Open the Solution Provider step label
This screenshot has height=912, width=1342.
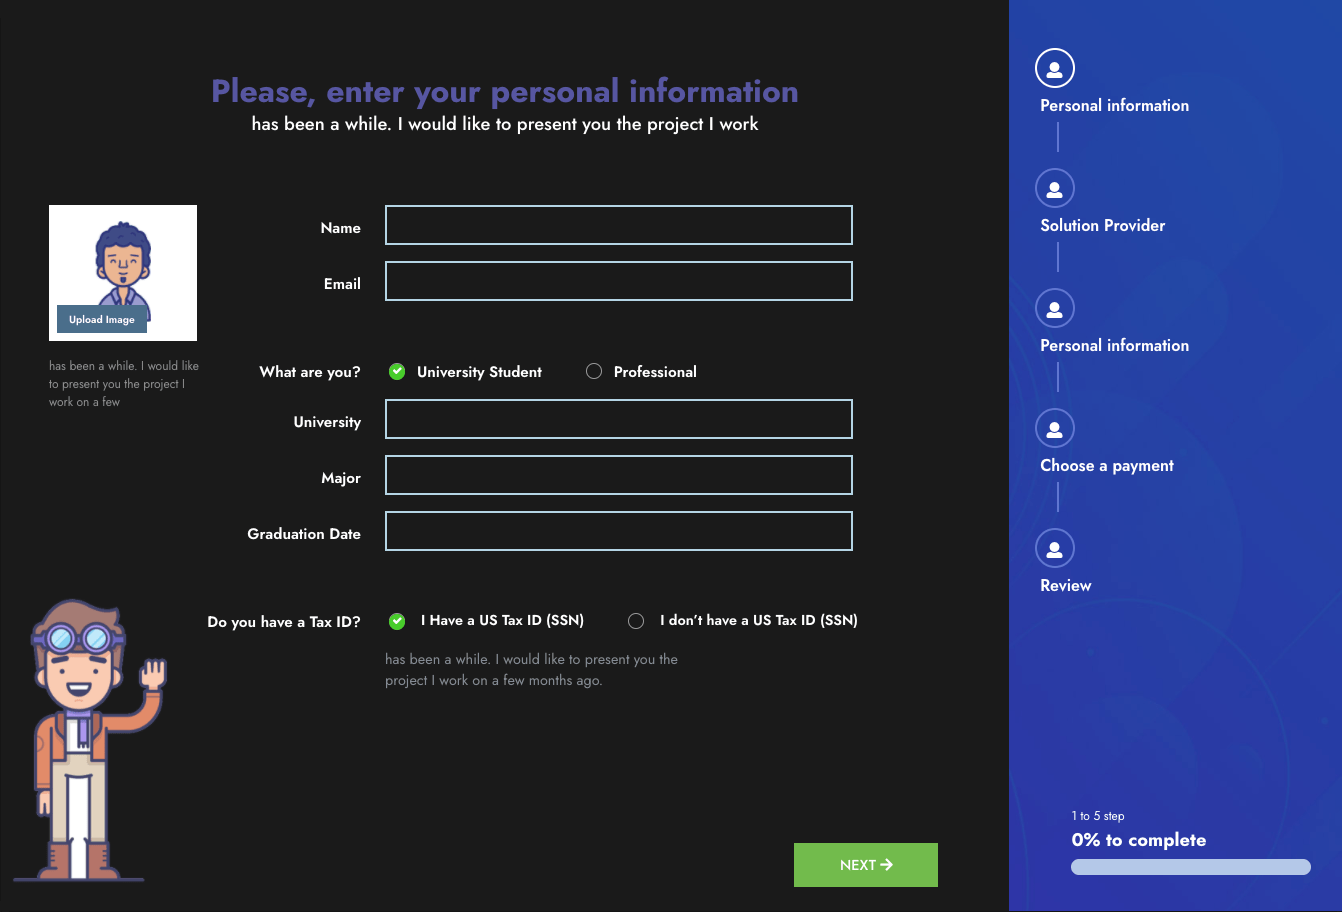tap(1102, 226)
